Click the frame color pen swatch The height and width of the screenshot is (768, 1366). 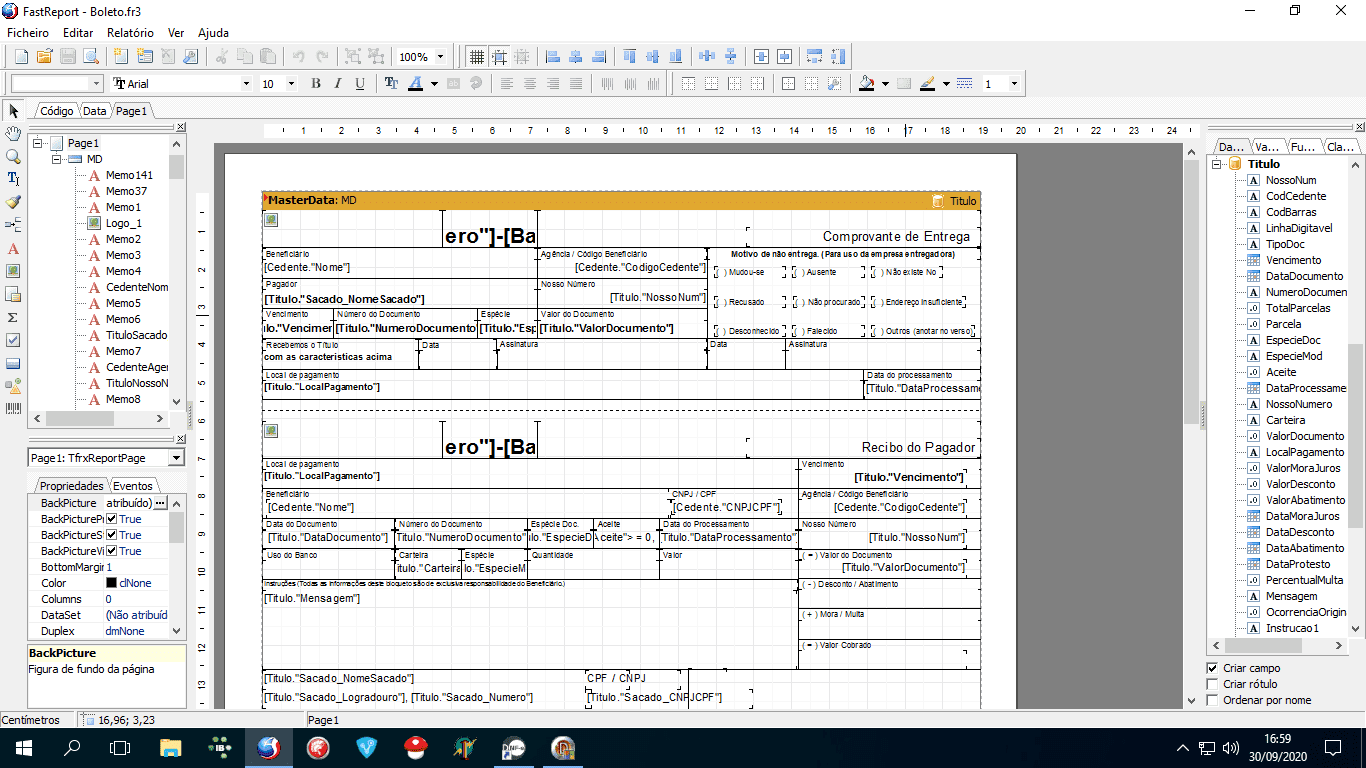(928, 84)
